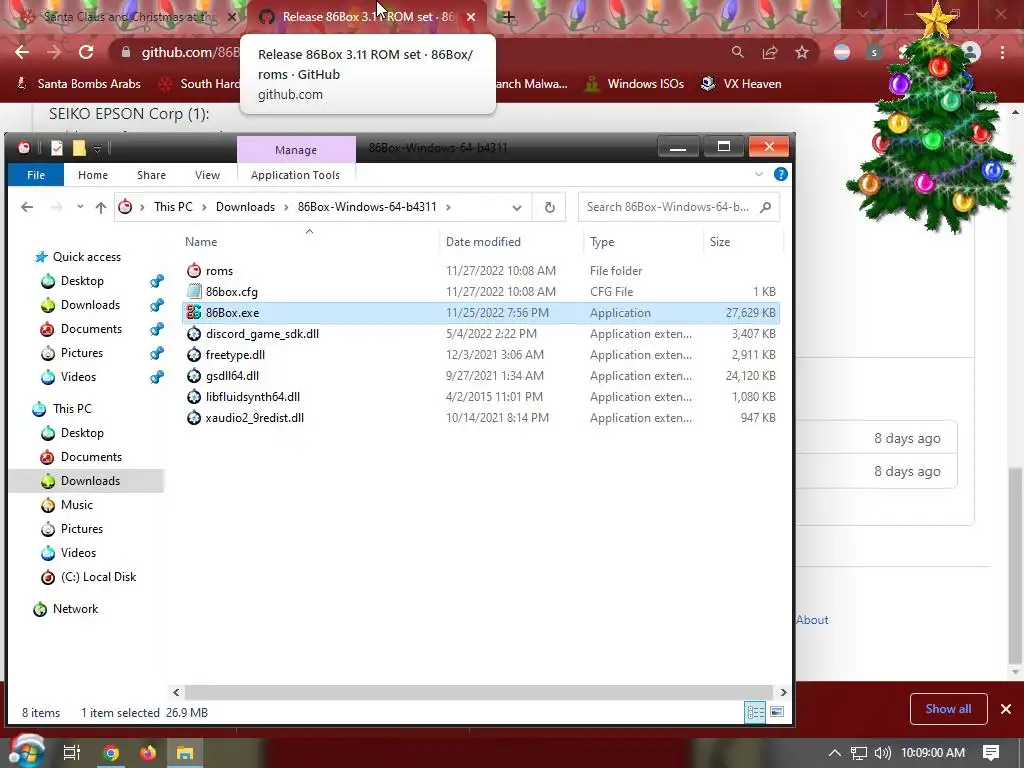Expand the Explorer ribbon chevron

pyautogui.click(x=759, y=174)
